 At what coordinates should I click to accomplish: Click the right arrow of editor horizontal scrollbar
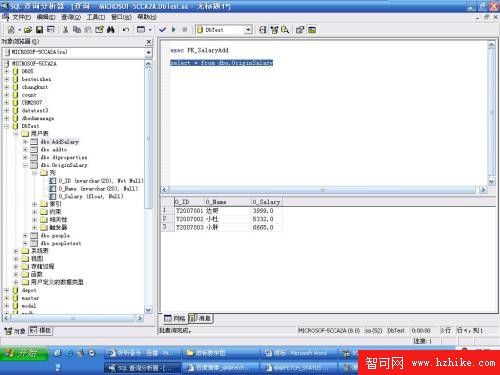(483, 190)
